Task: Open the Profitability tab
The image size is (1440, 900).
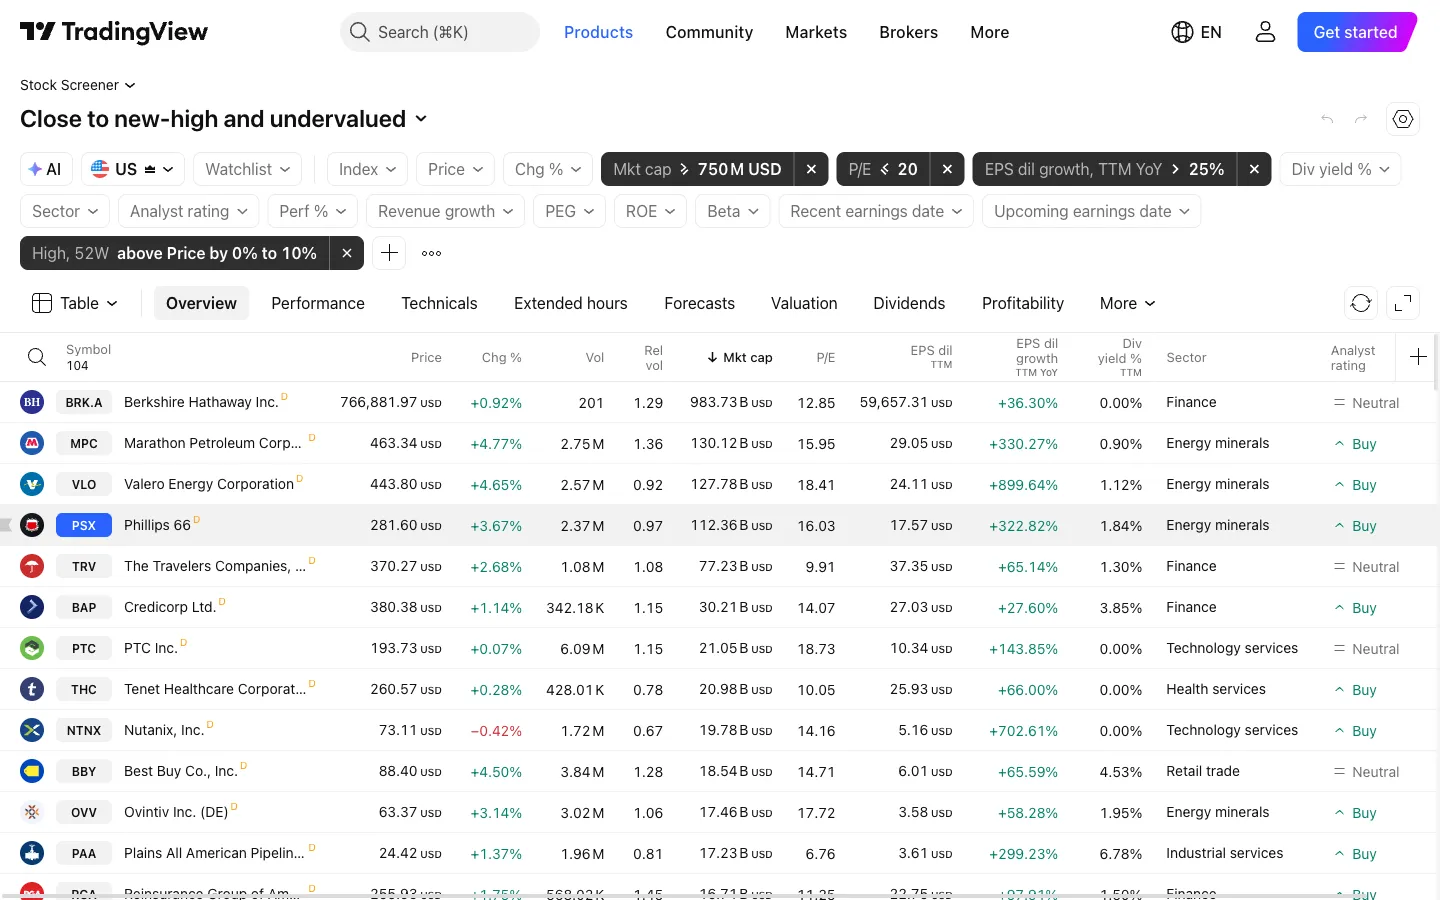Action: (1023, 303)
